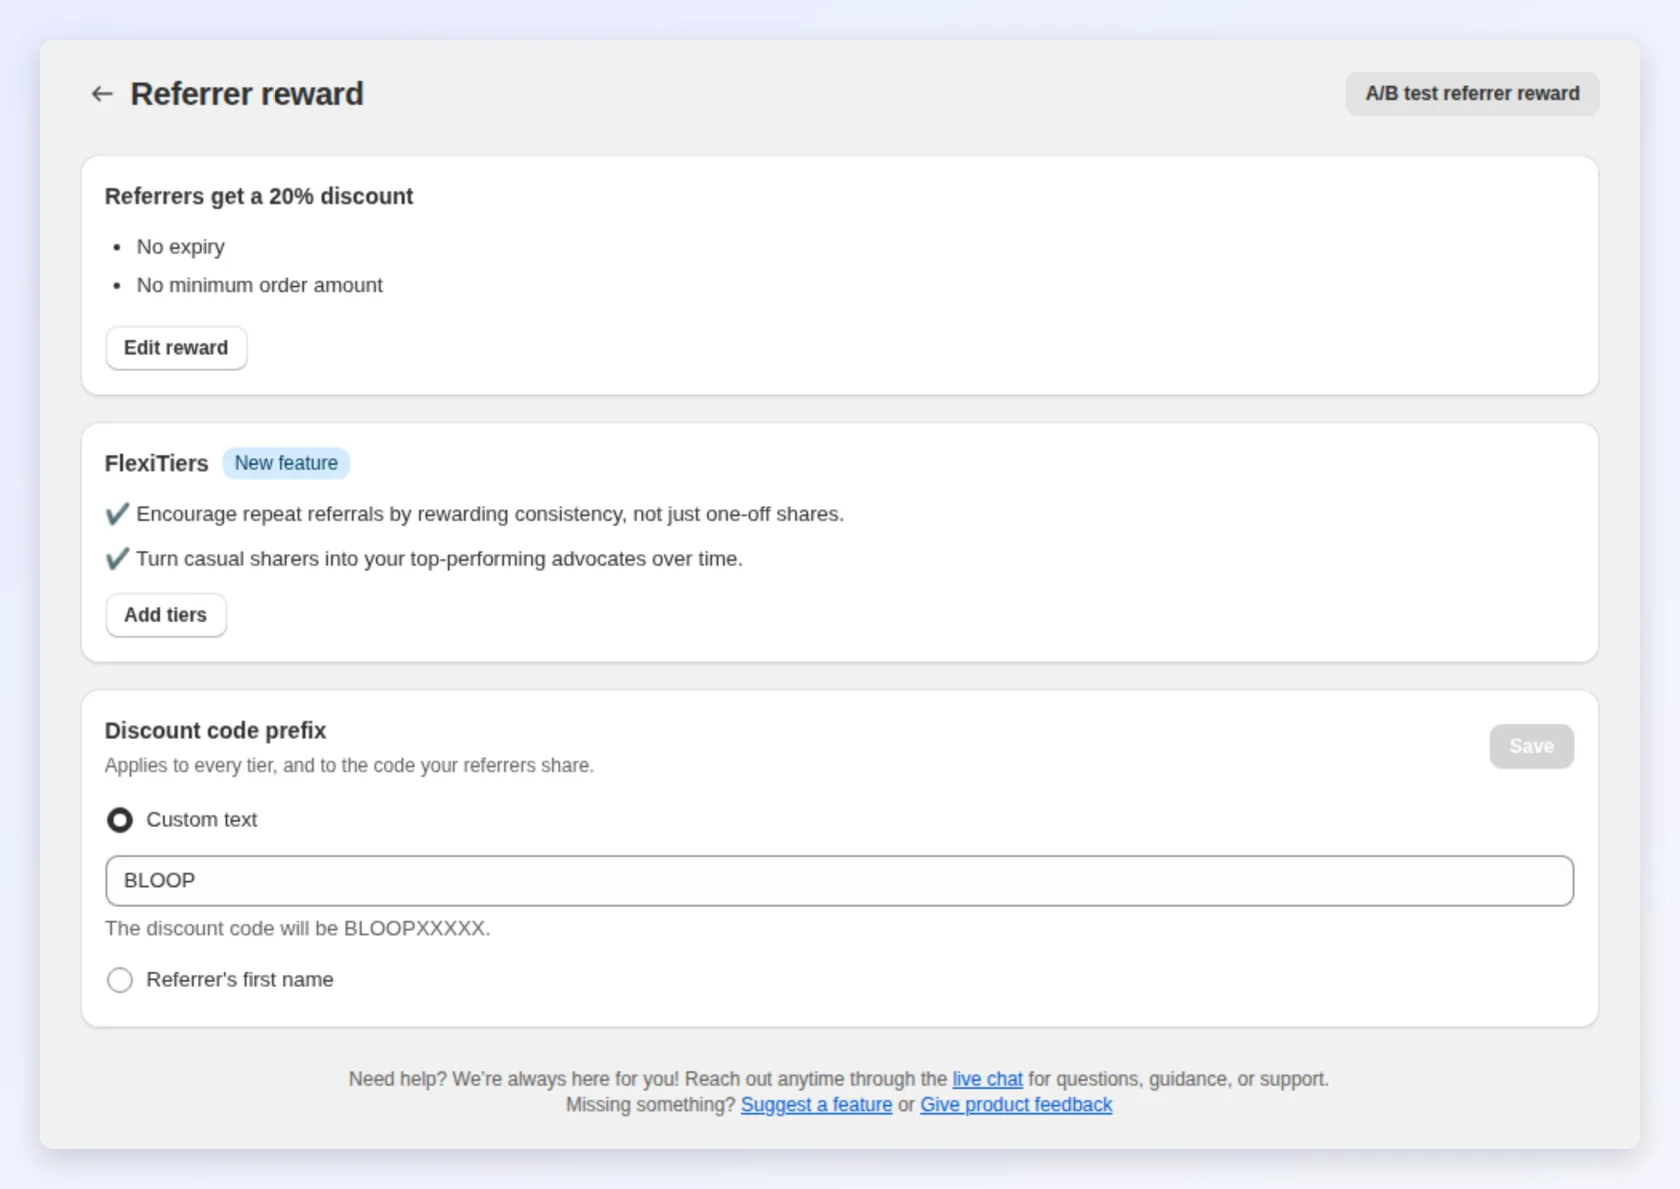The height and width of the screenshot is (1189, 1680).
Task: Open the live chat link
Action: click(987, 1079)
